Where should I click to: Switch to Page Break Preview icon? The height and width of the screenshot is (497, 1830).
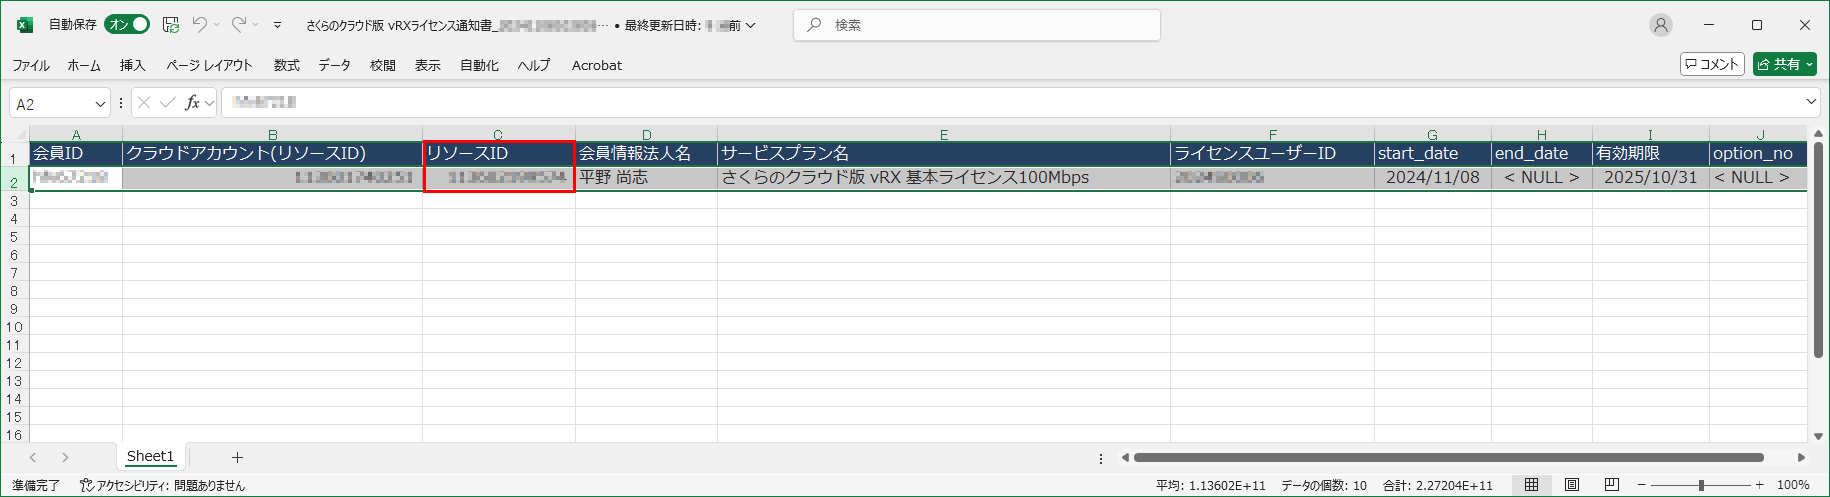click(1611, 485)
